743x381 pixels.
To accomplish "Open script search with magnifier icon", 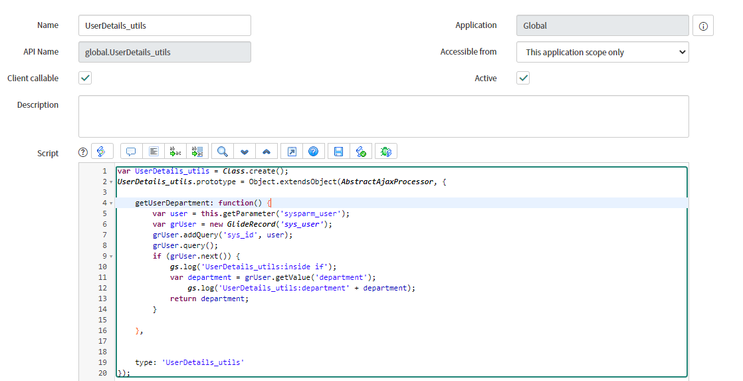I will click(x=222, y=152).
